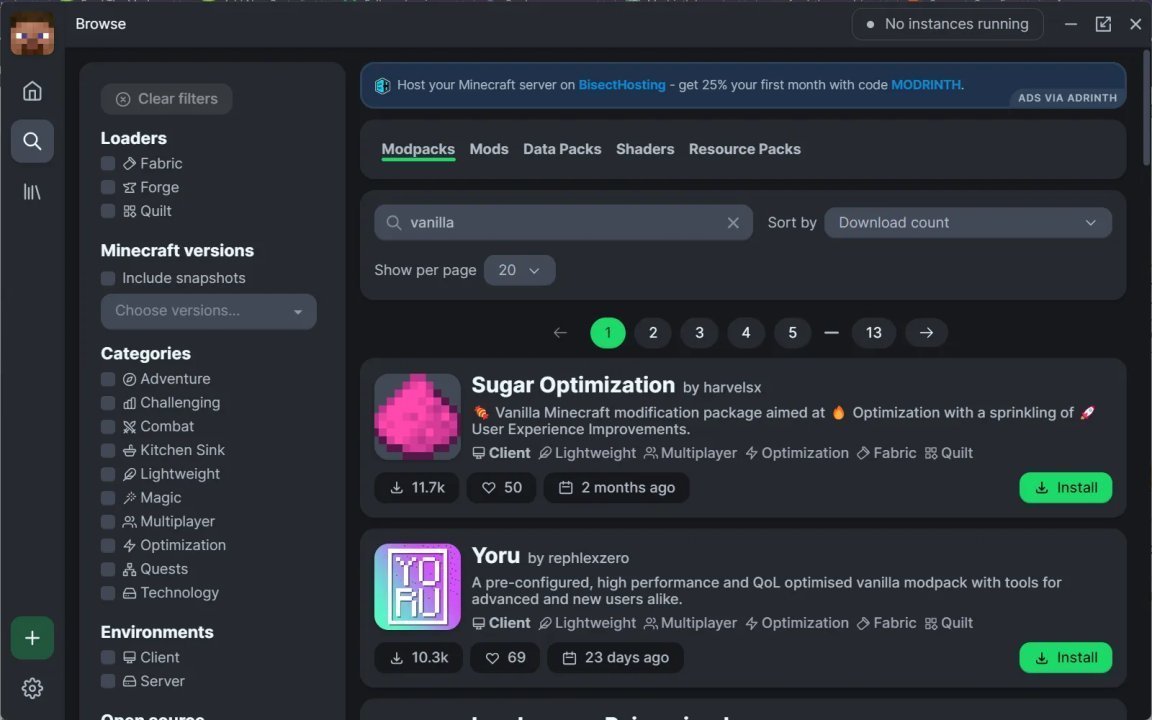Click the green plus create instance button

32,638
